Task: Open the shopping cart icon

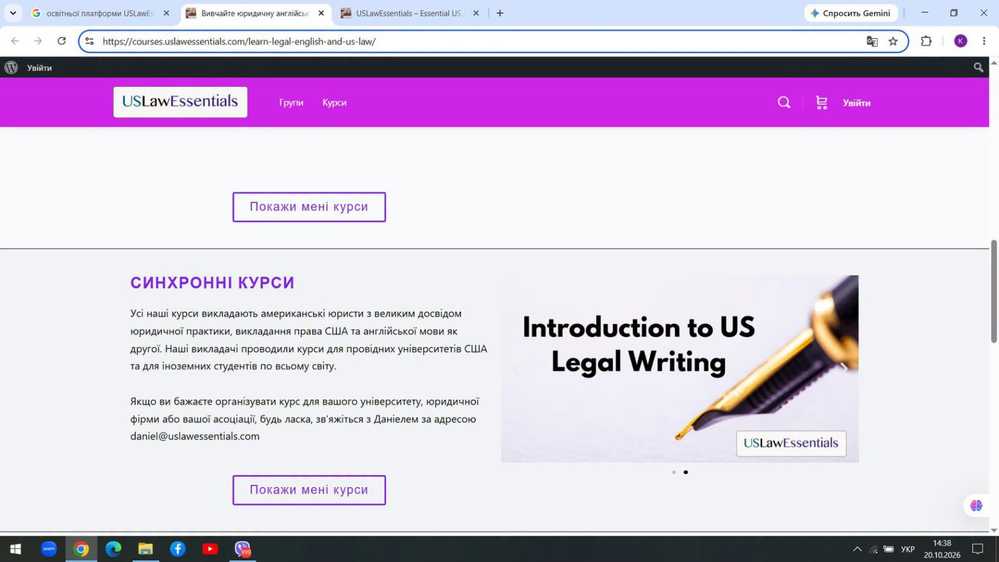Action: [x=821, y=103]
